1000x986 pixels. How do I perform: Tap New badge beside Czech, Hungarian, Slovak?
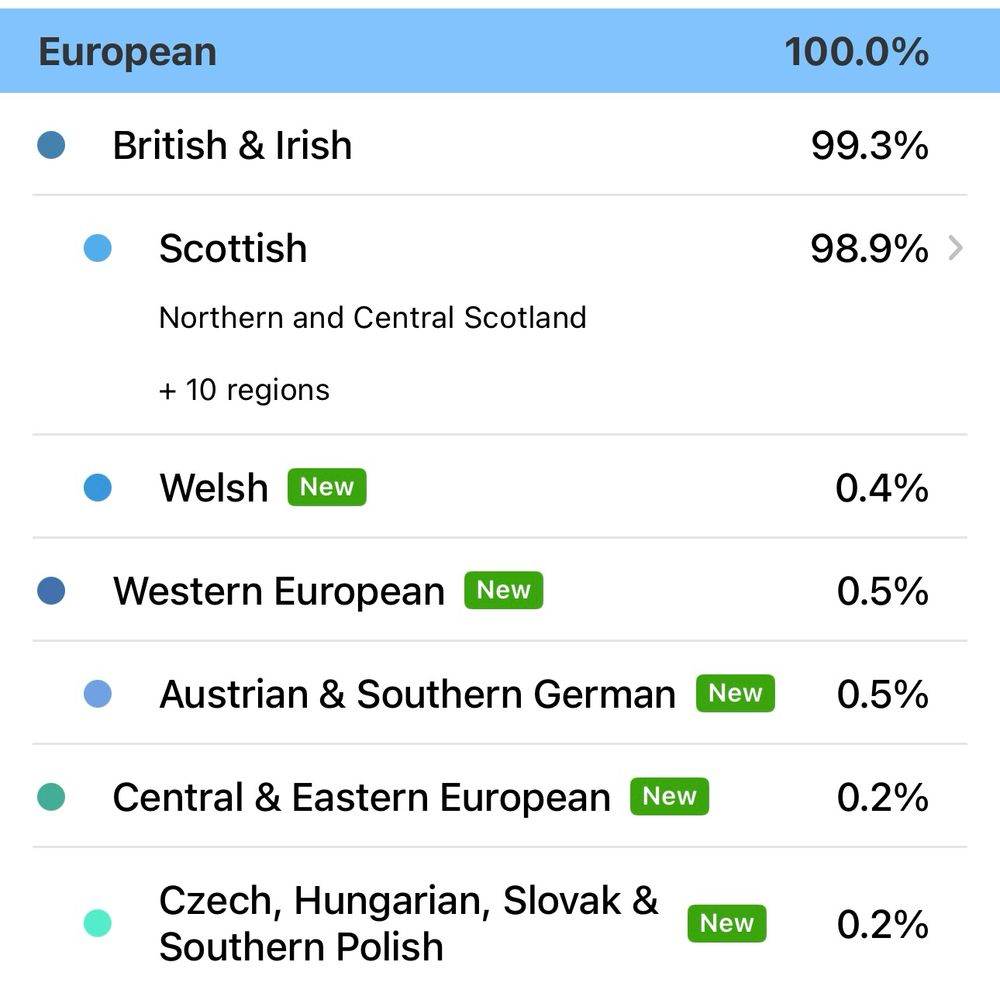[x=726, y=923]
